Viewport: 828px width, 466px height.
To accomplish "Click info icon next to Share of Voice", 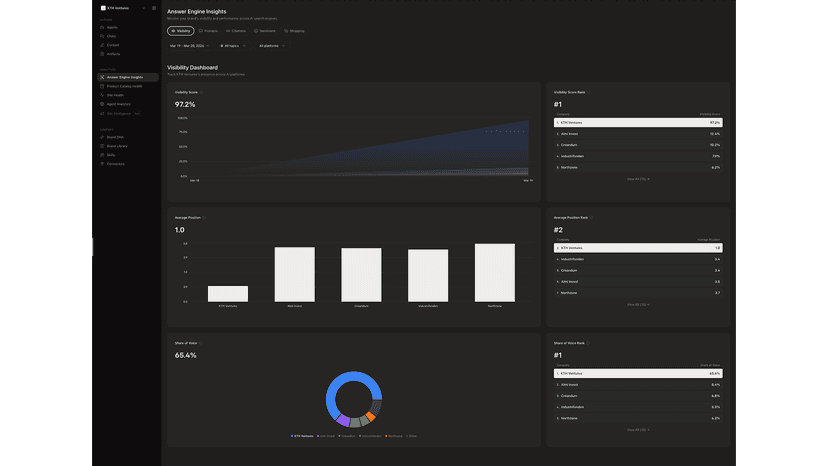I will 201,343.
